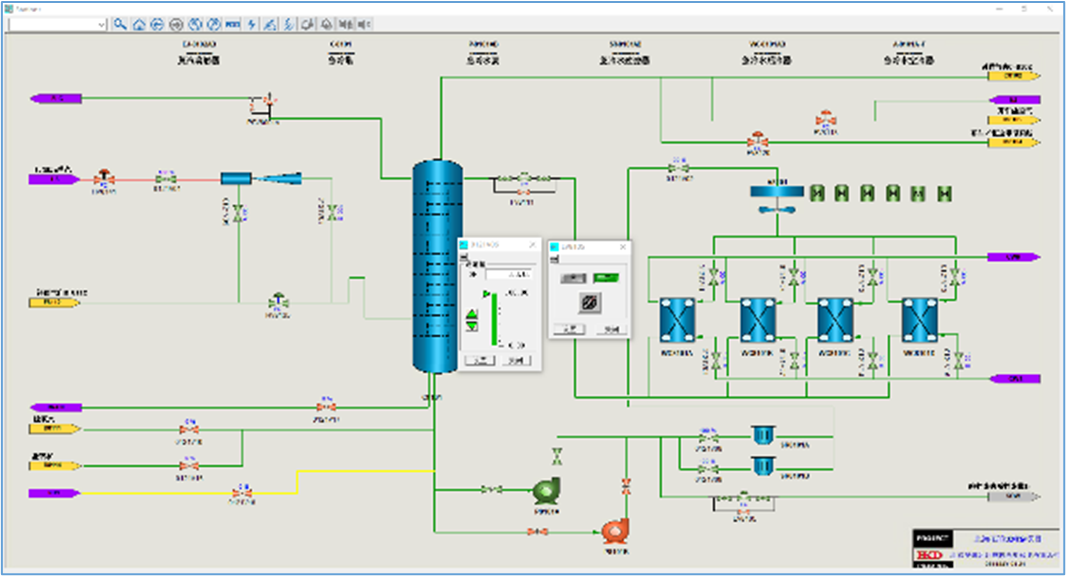Toggle the gray switch button in right dialog

pos(572,277)
